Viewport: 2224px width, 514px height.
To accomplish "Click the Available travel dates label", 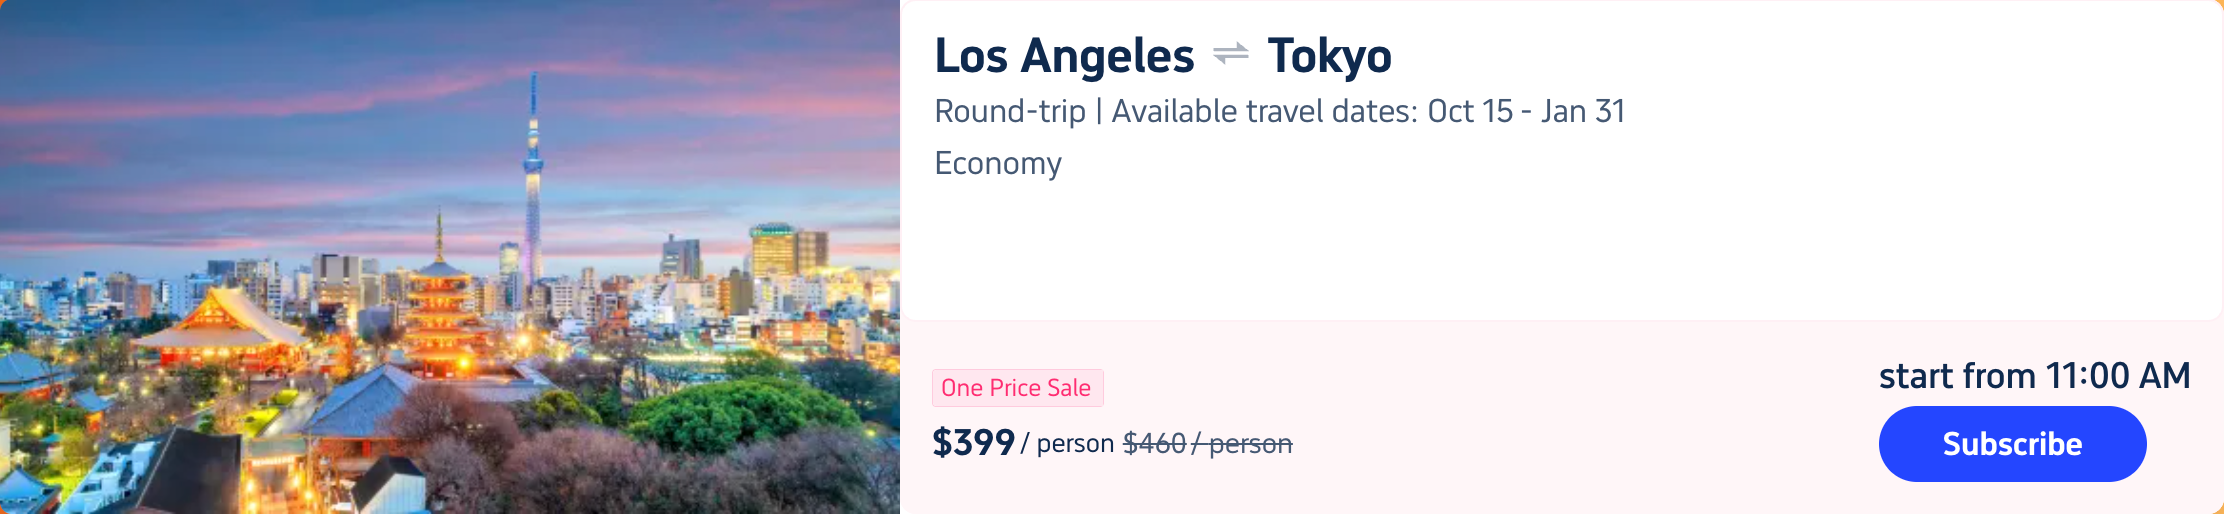I will tap(1264, 111).
